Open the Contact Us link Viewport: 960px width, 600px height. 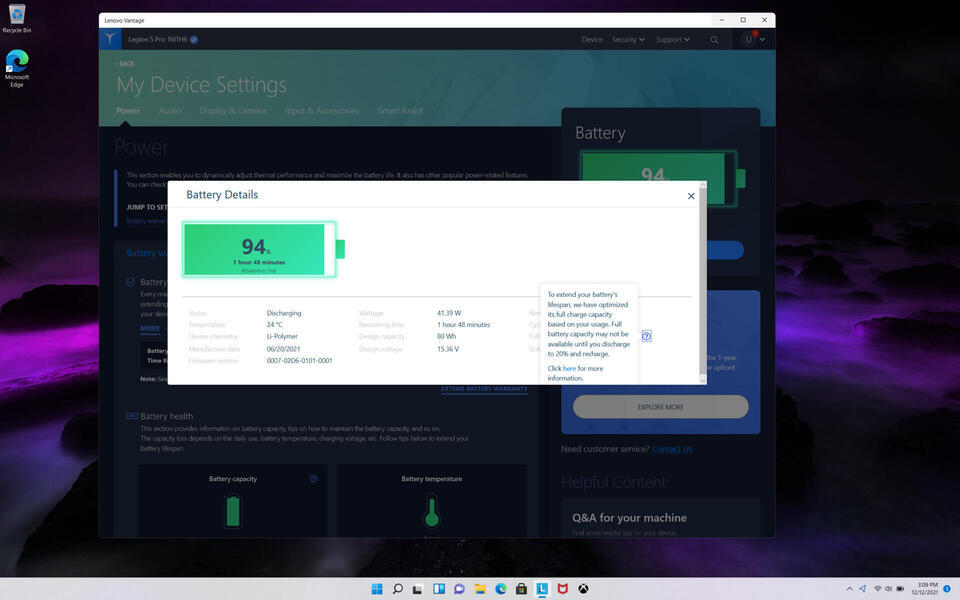point(672,449)
